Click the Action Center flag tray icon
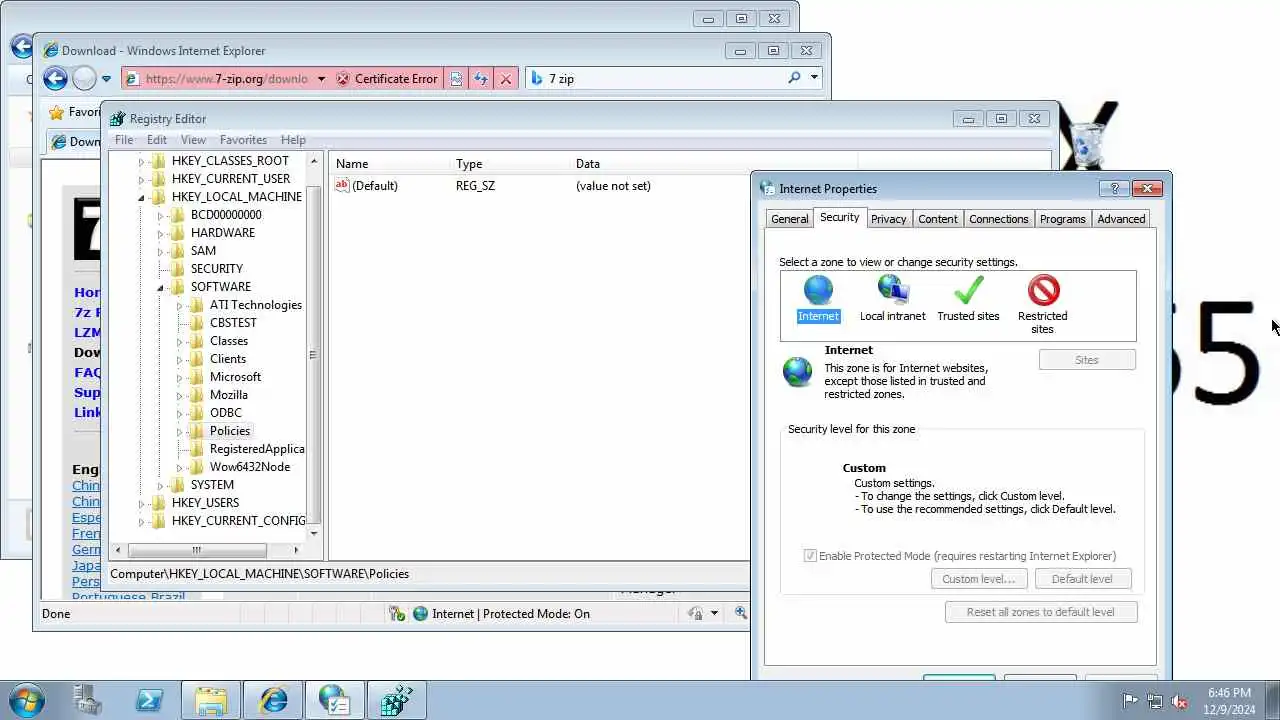Screen dimensions: 1280x720 pyautogui.click(x=1130, y=701)
